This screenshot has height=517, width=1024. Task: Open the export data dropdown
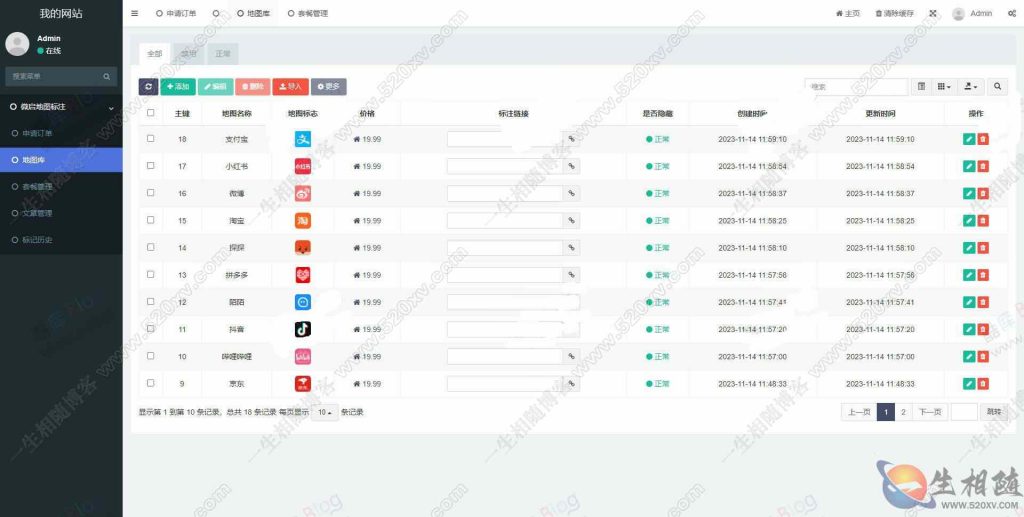(970, 86)
